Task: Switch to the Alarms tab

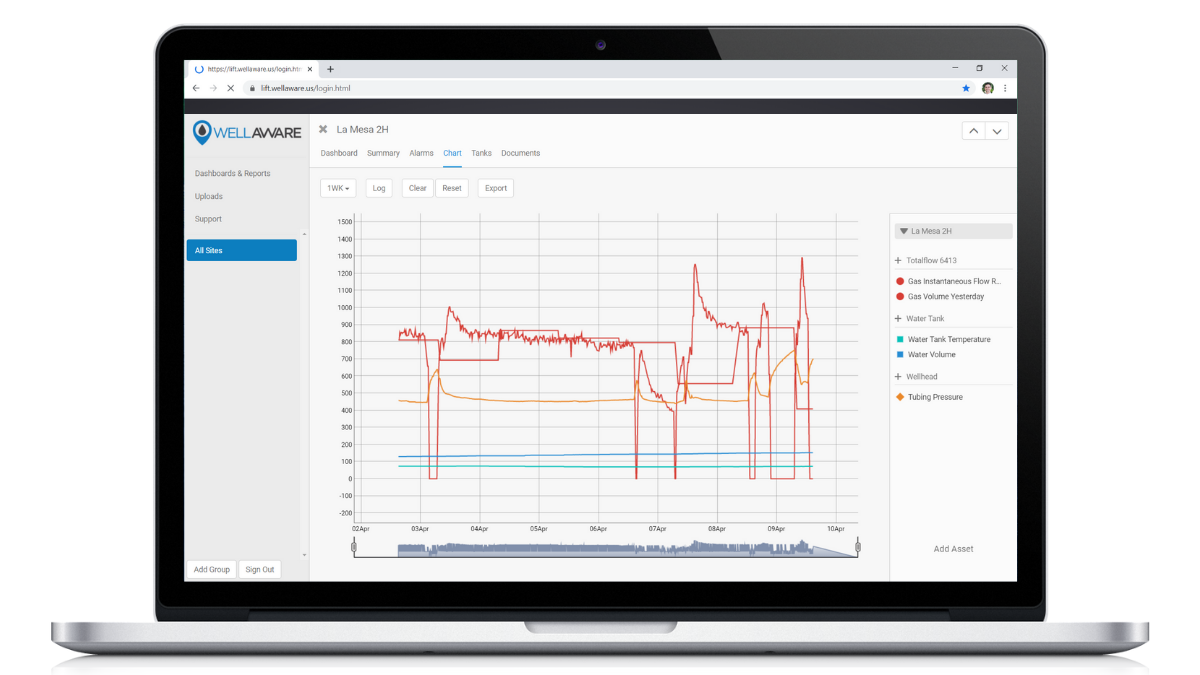Action: coord(421,153)
